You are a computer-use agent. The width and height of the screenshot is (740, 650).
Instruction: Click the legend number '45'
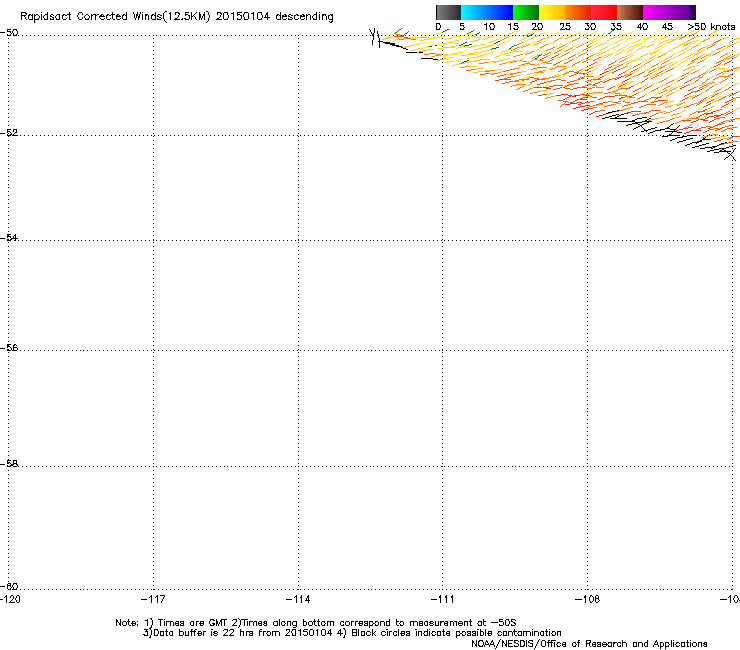[667, 27]
